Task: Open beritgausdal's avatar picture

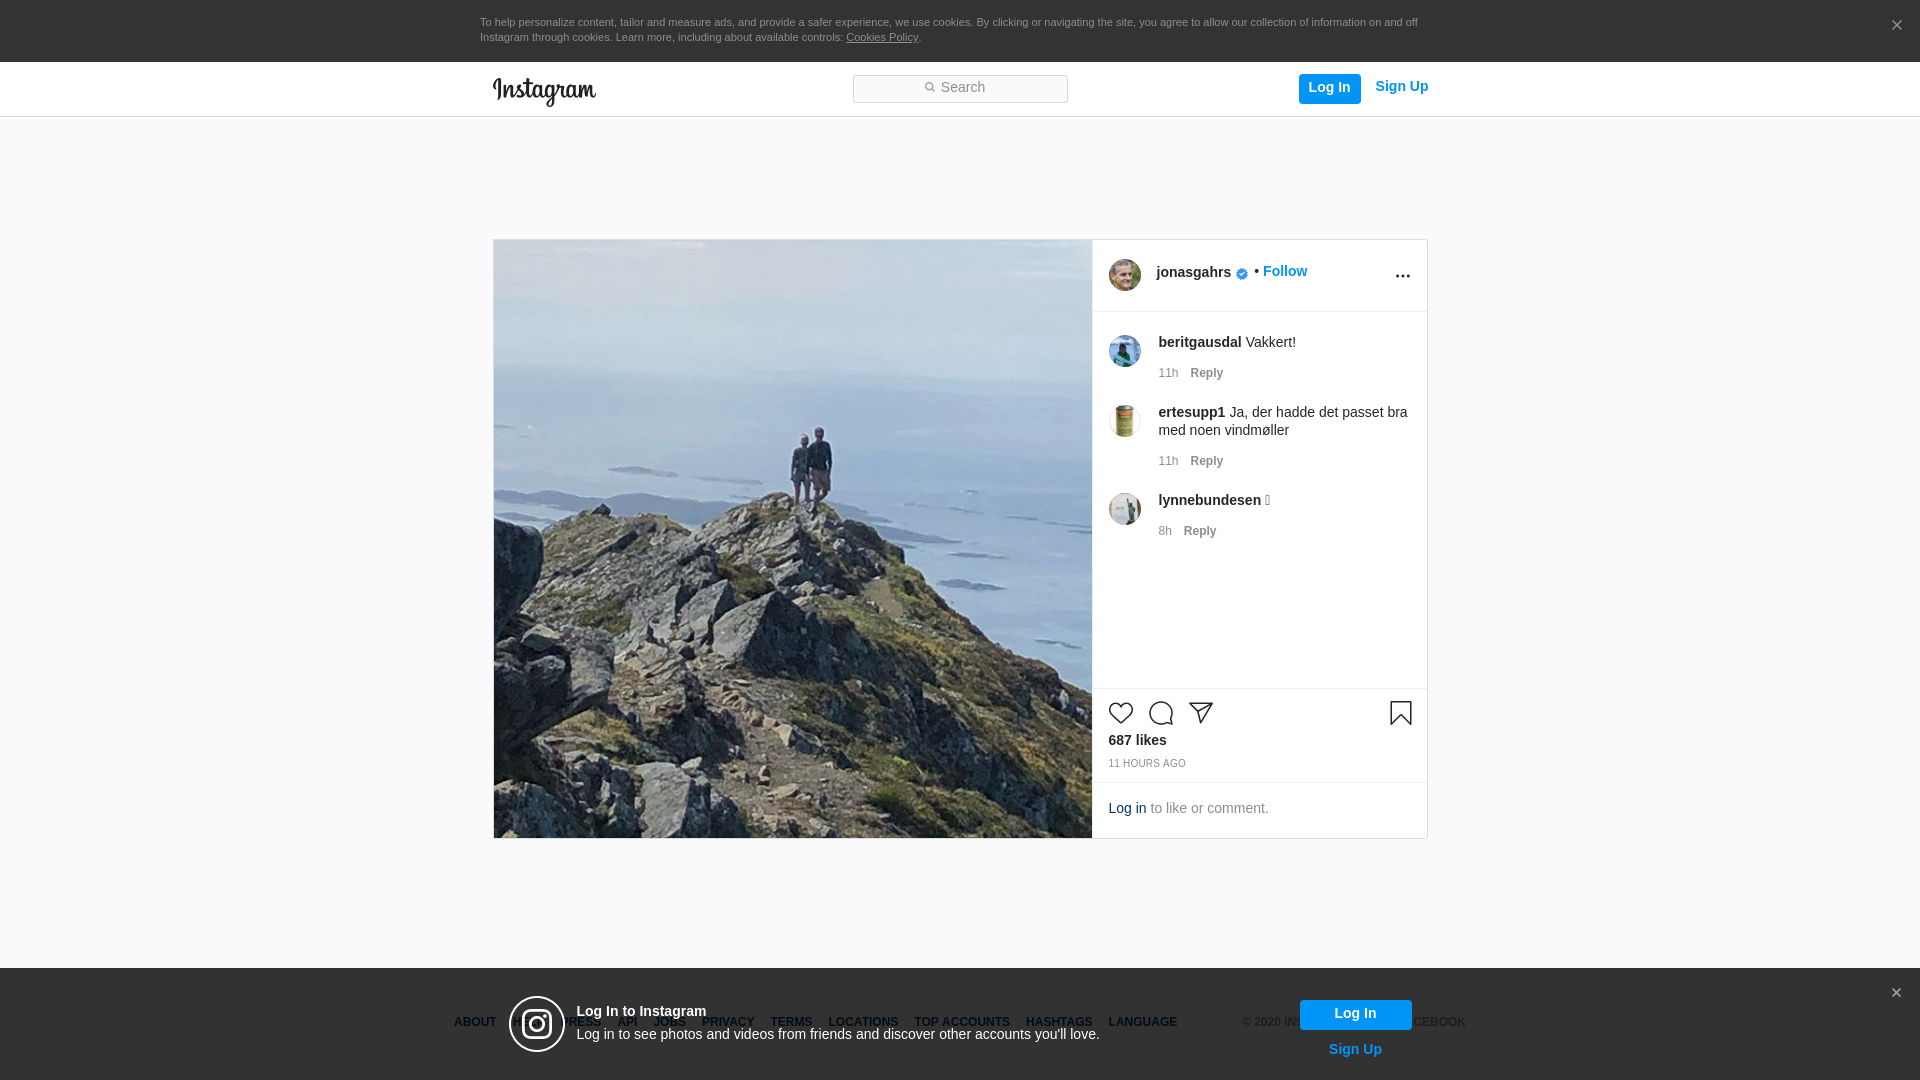Action: pyautogui.click(x=1125, y=351)
